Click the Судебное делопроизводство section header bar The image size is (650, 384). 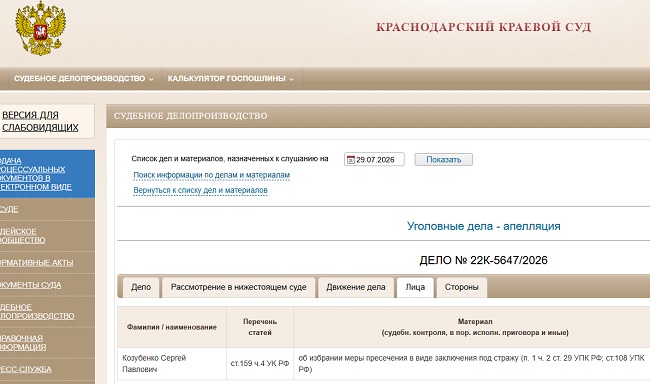click(378, 116)
